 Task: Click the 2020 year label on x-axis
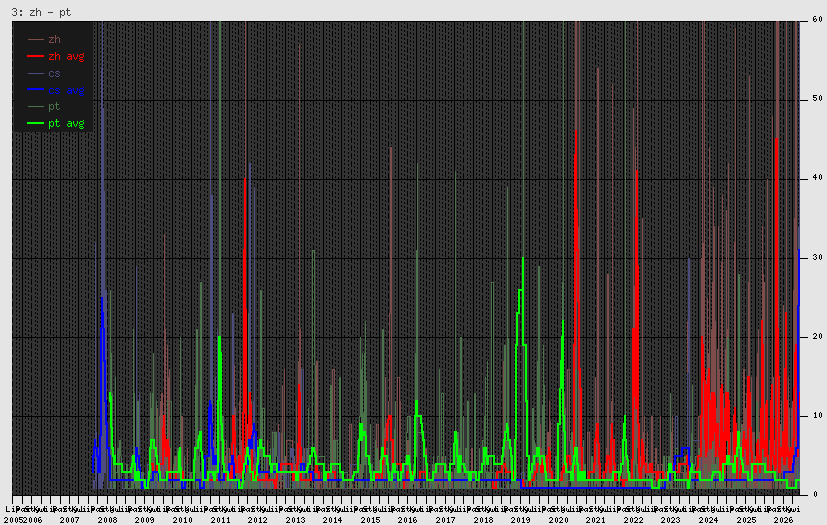(558, 520)
